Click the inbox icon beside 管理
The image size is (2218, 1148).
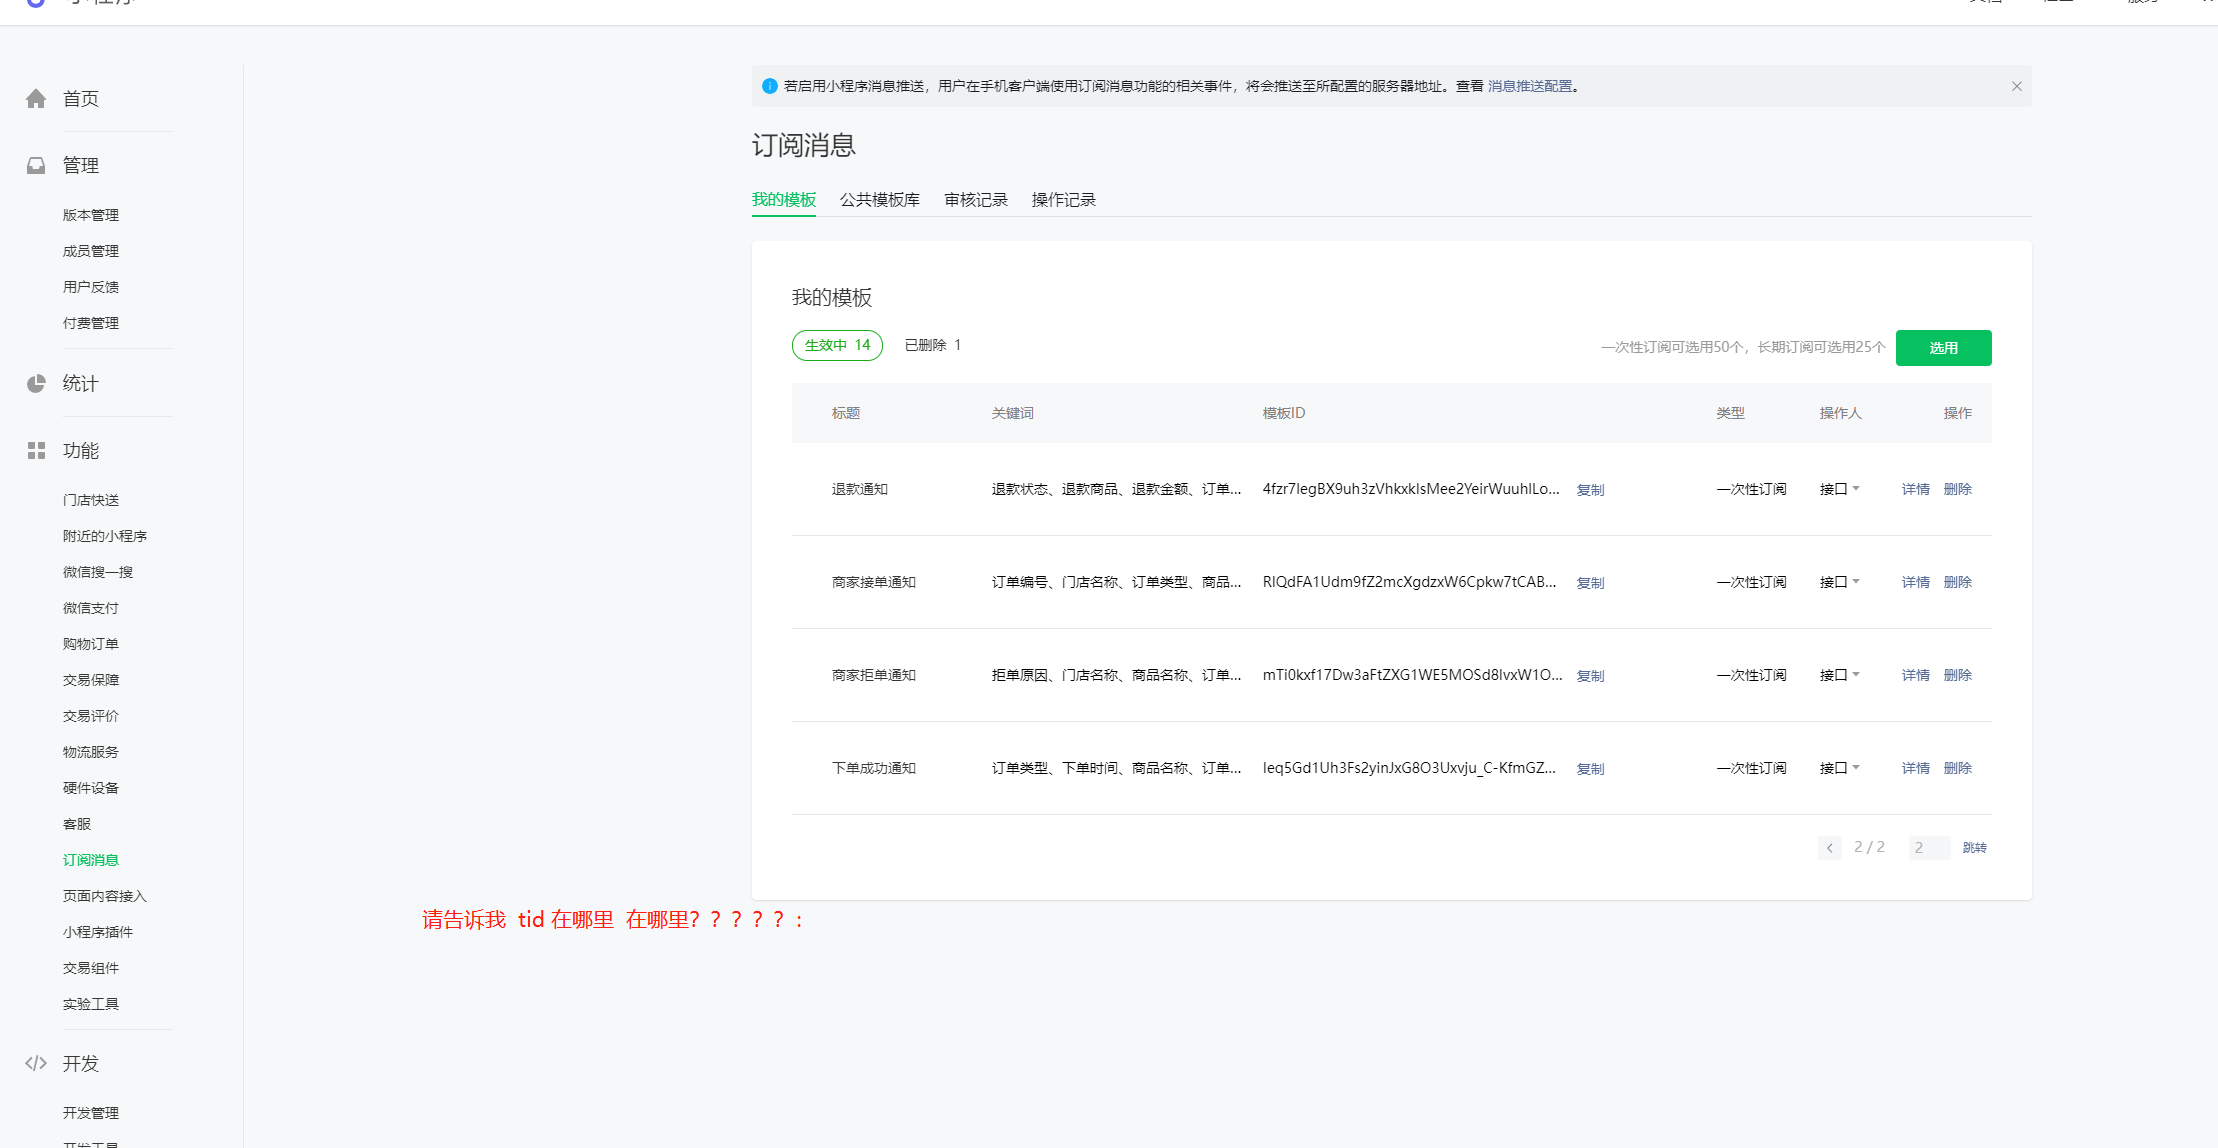pos(36,166)
